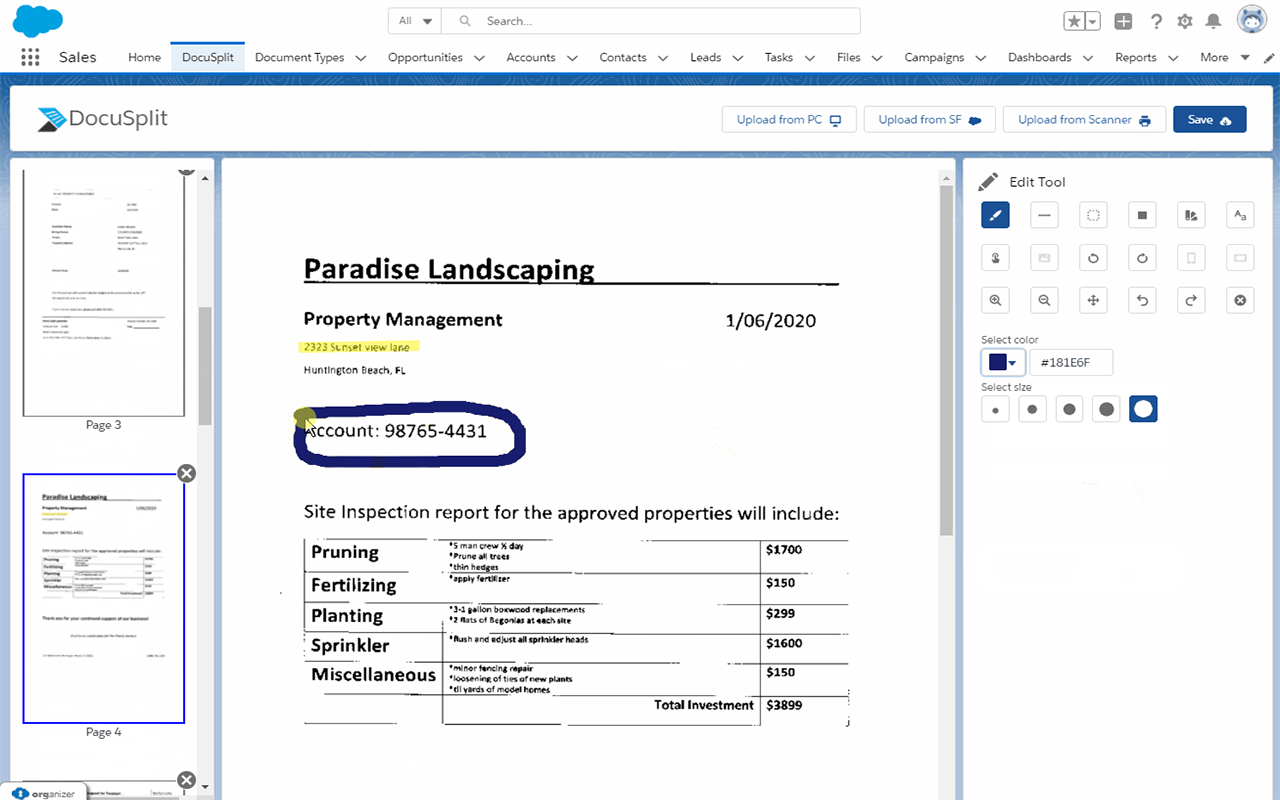This screenshot has height=800, width=1280.
Task: Click the favorites star icon
Action: point(1074,21)
